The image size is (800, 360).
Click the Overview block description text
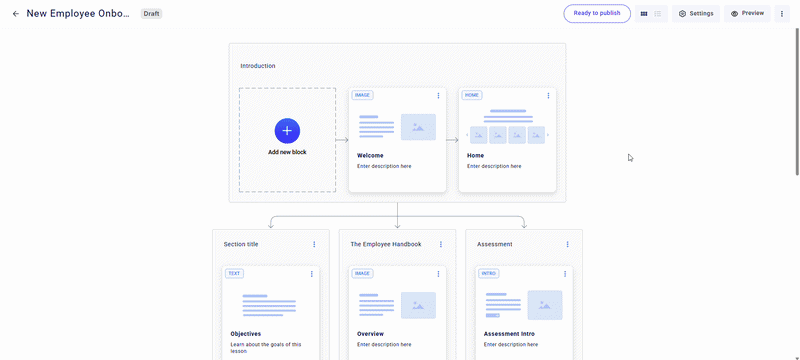[x=384, y=345]
